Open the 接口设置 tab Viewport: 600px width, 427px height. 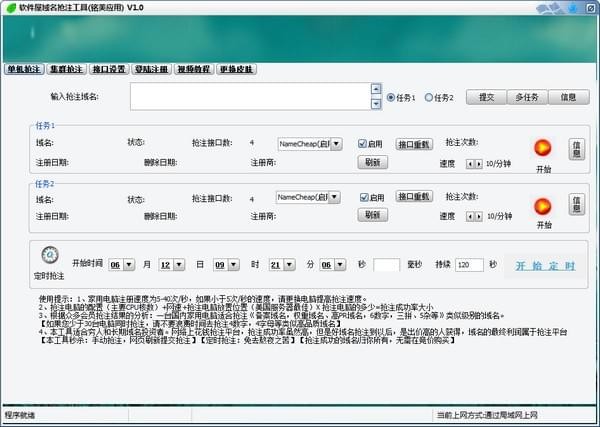(x=109, y=70)
